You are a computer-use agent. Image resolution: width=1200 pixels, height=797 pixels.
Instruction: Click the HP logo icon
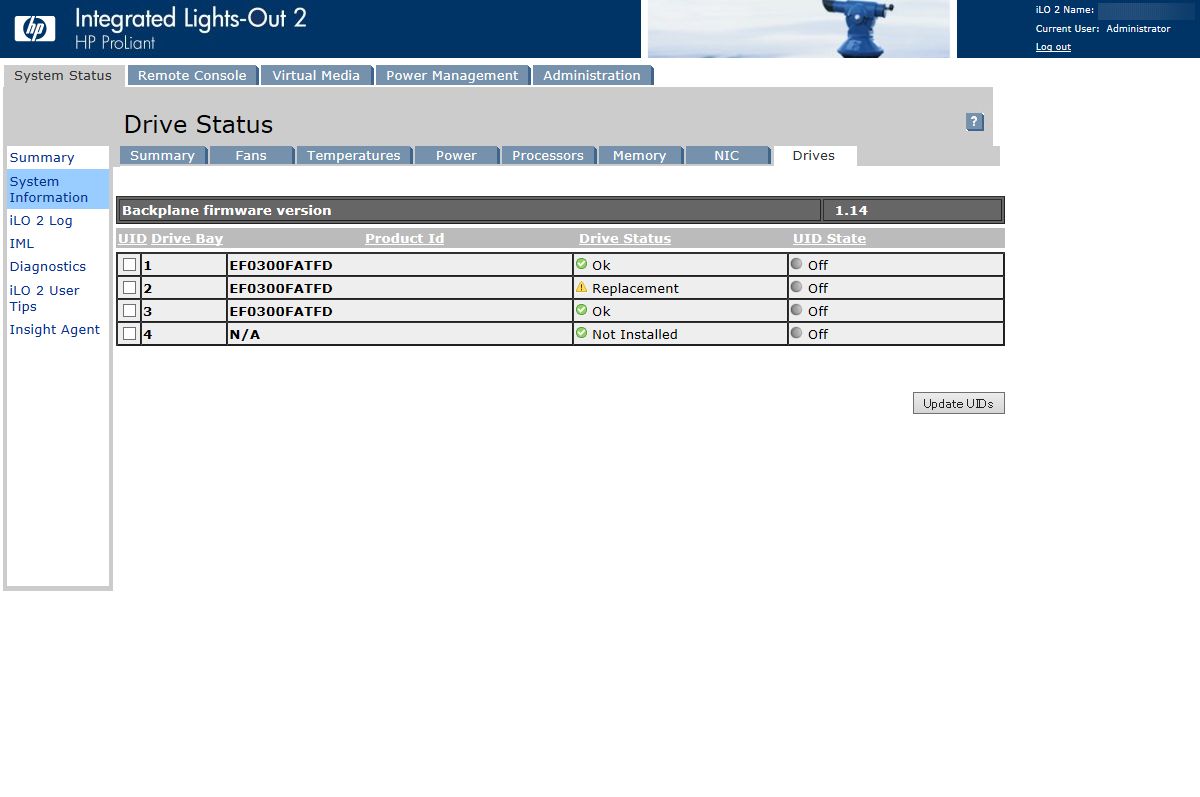click(35, 29)
